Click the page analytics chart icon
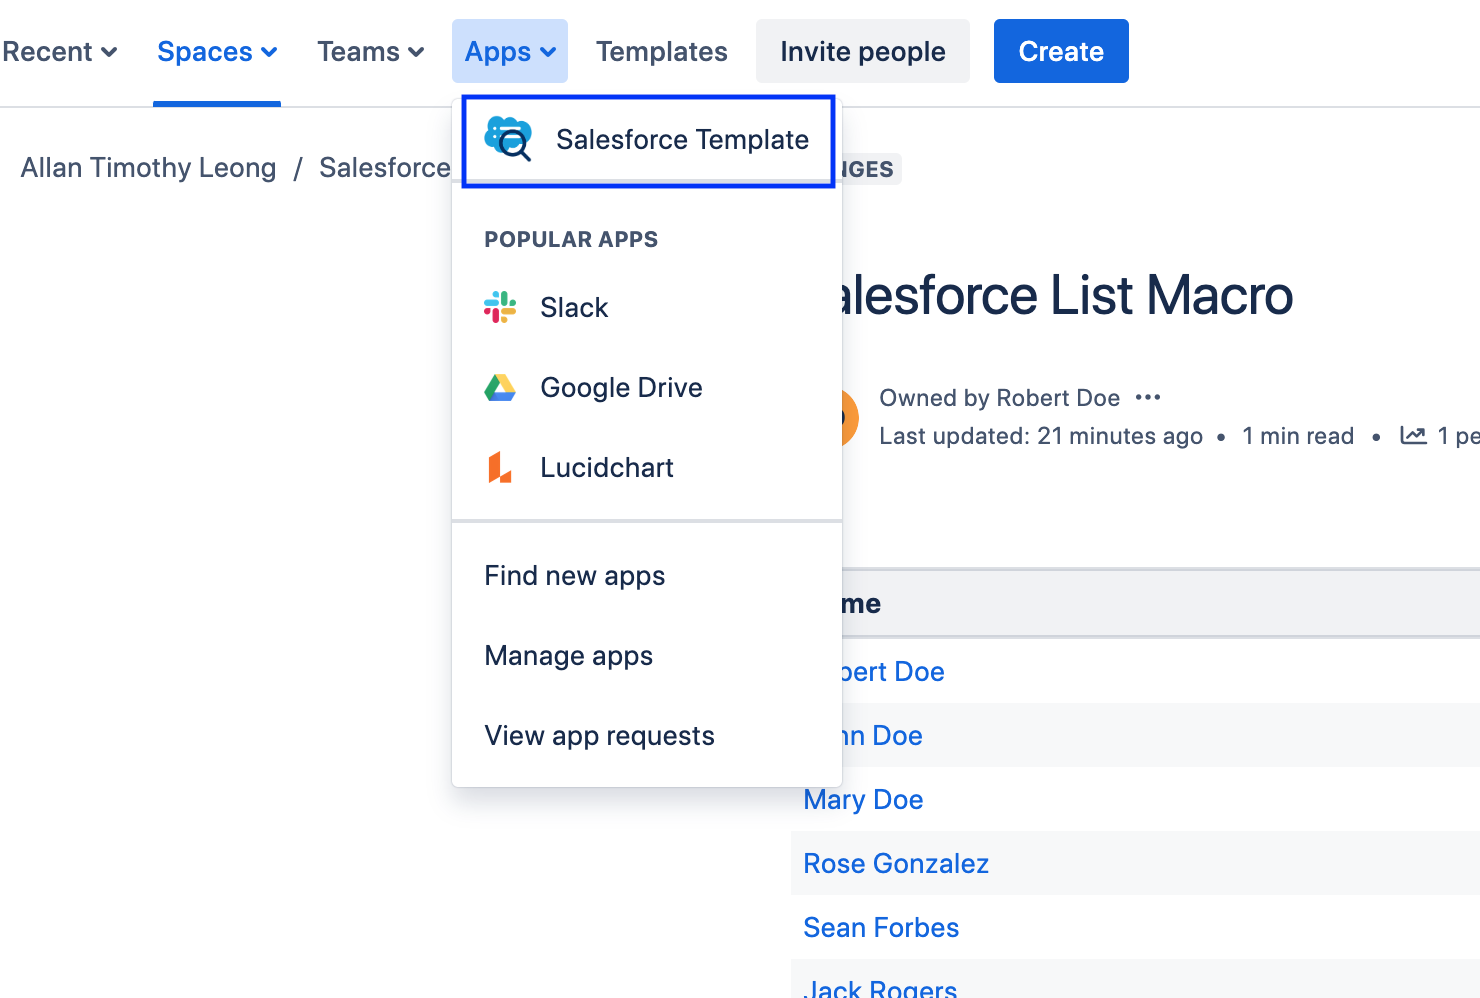 pyautogui.click(x=1413, y=436)
